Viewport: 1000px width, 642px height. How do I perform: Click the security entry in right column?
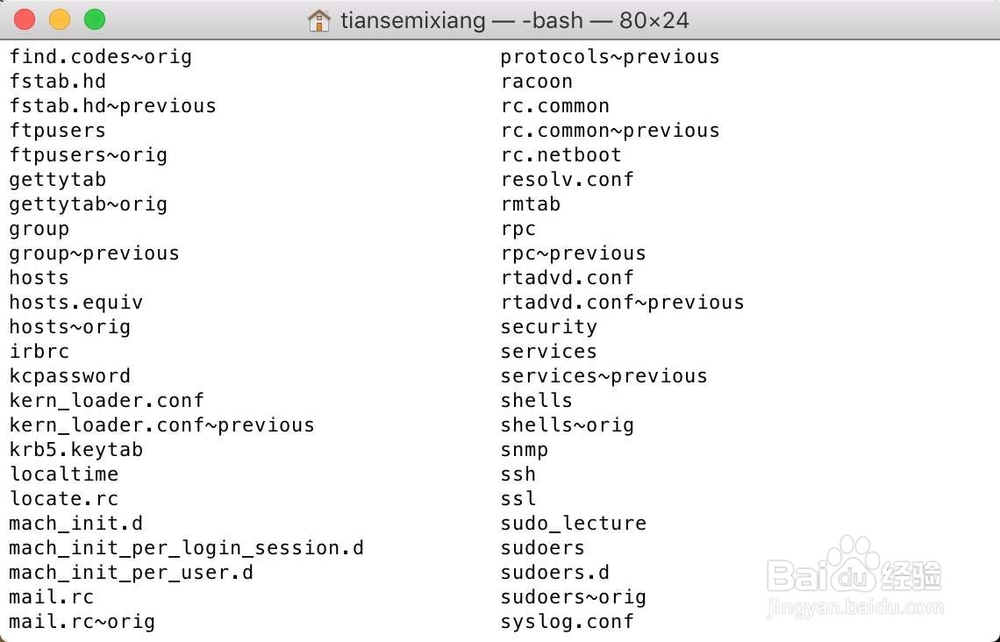(549, 327)
